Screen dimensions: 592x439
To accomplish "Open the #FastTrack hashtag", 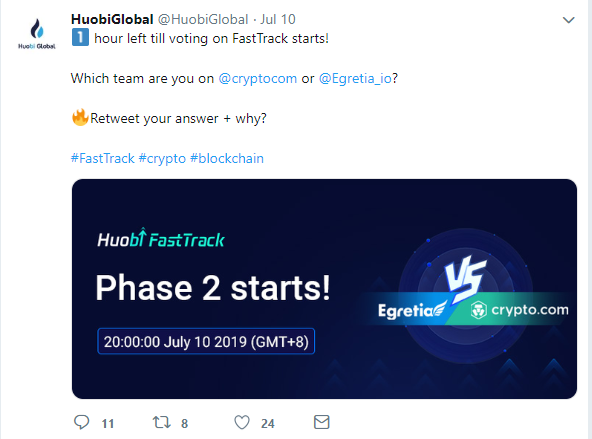I will point(103,159).
